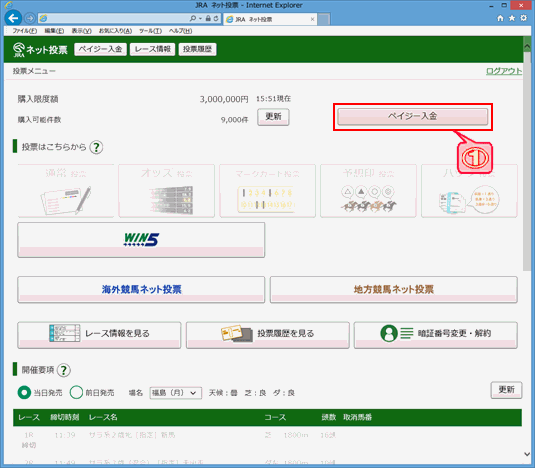The image size is (535, 468).
Task: Click the 締切時刻 column header
Action: tap(65, 417)
